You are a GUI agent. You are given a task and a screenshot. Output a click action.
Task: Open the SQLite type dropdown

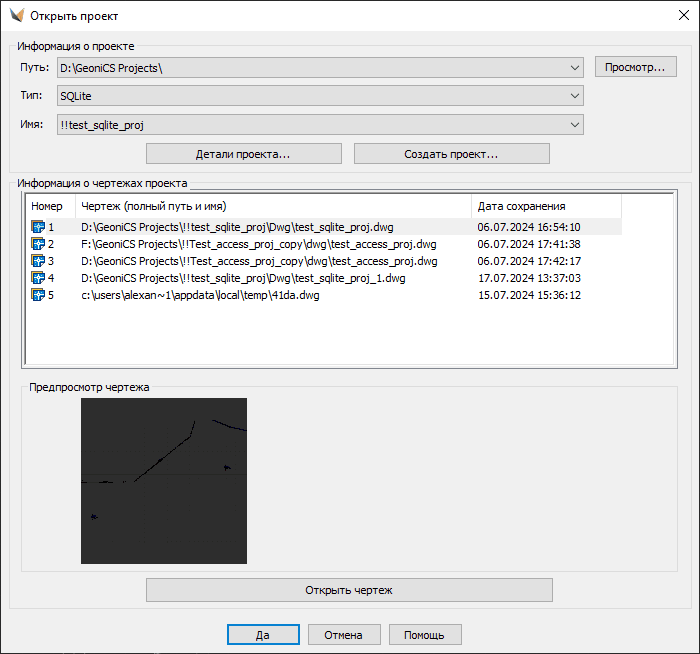pyautogui.click(x=575, y=96)
